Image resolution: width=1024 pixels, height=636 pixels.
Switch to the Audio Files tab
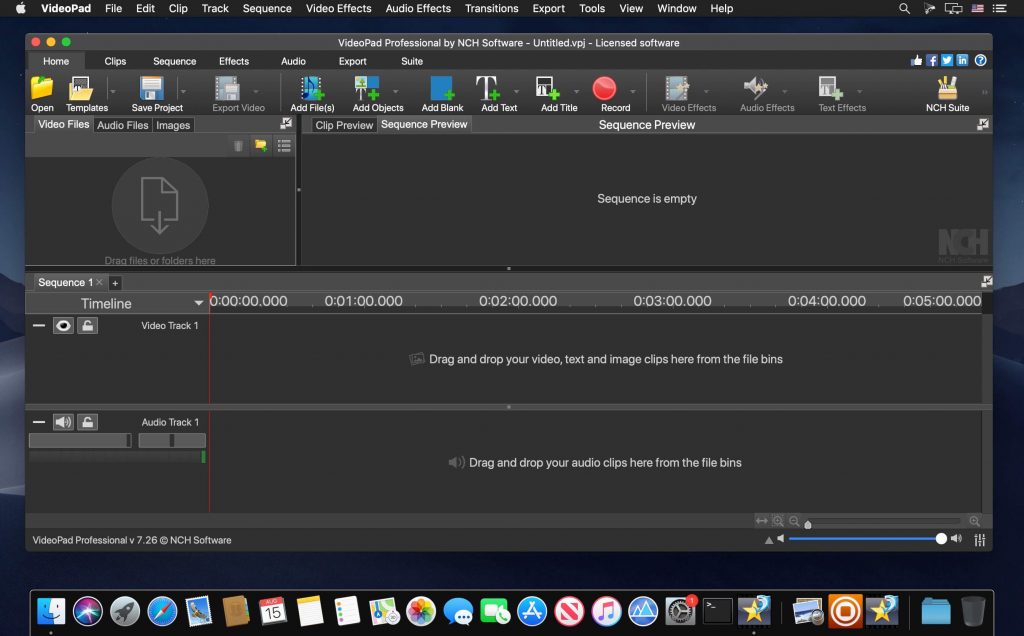pyautogui.click(x=120, y=125)
